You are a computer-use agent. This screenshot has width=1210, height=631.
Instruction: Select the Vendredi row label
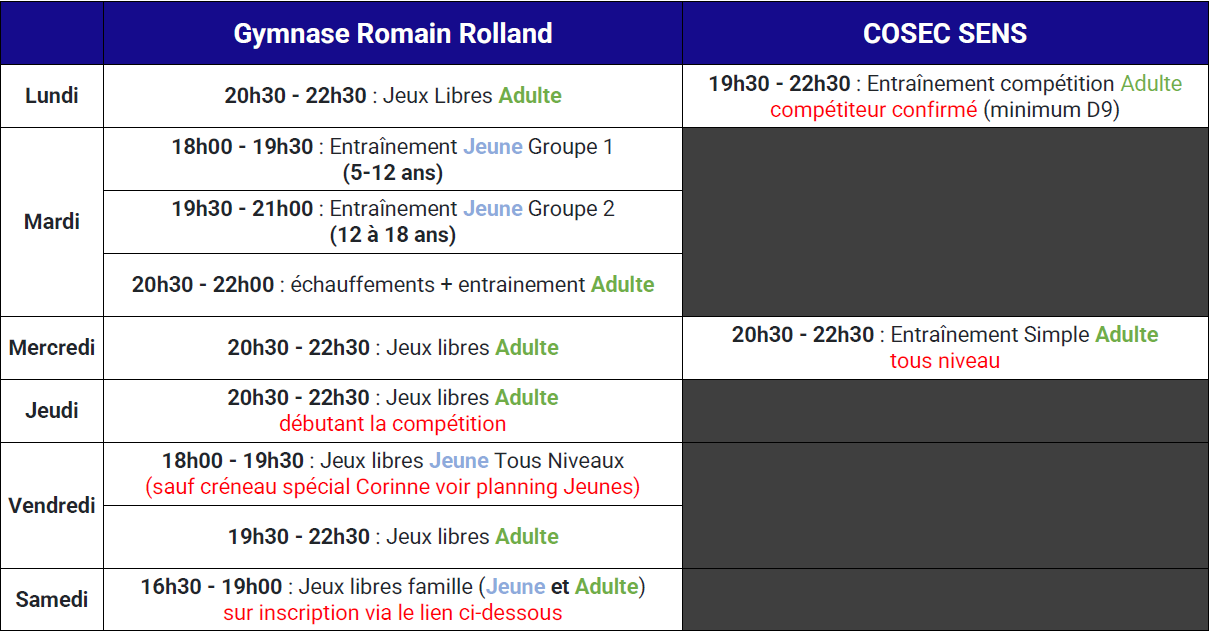52,505
